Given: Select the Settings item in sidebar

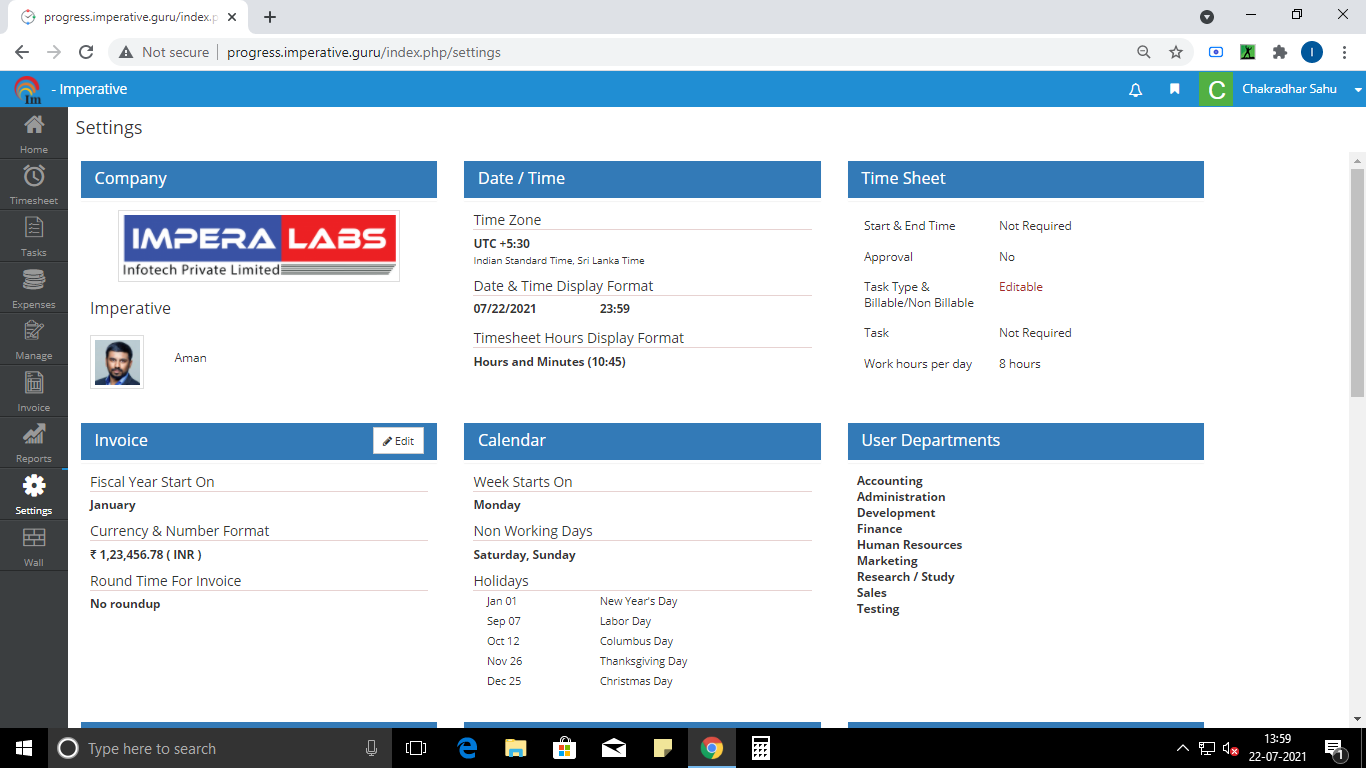Looking at the screenshot, I should [34, 487].
